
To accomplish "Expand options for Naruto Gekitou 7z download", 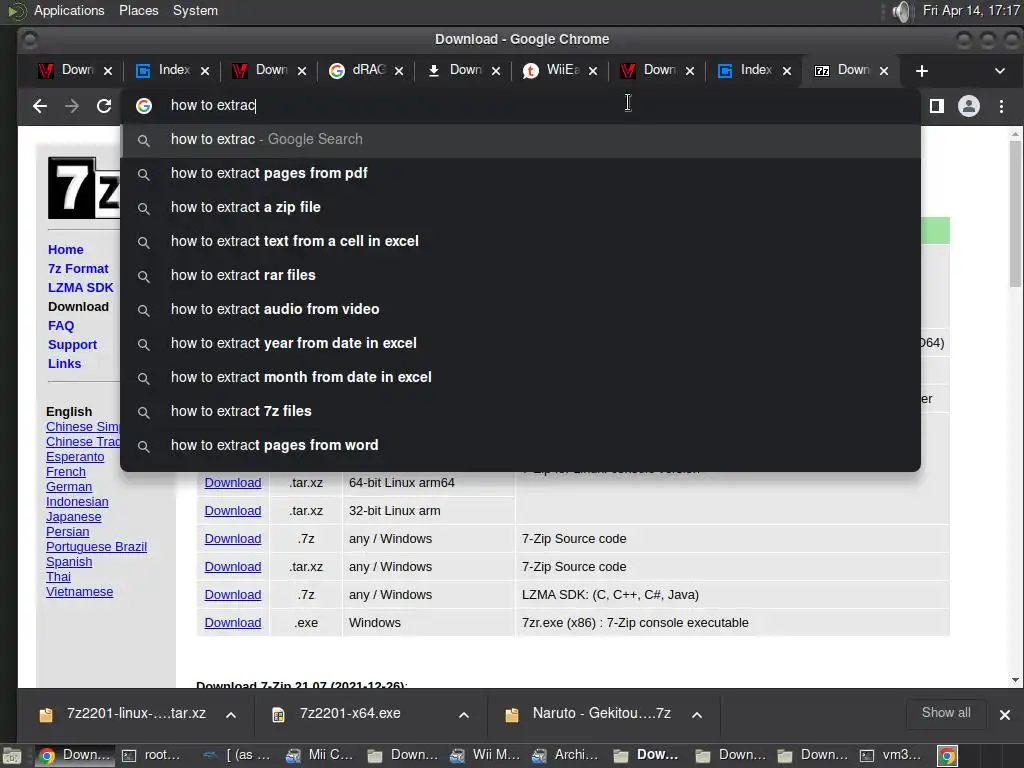I will point(697,715).
